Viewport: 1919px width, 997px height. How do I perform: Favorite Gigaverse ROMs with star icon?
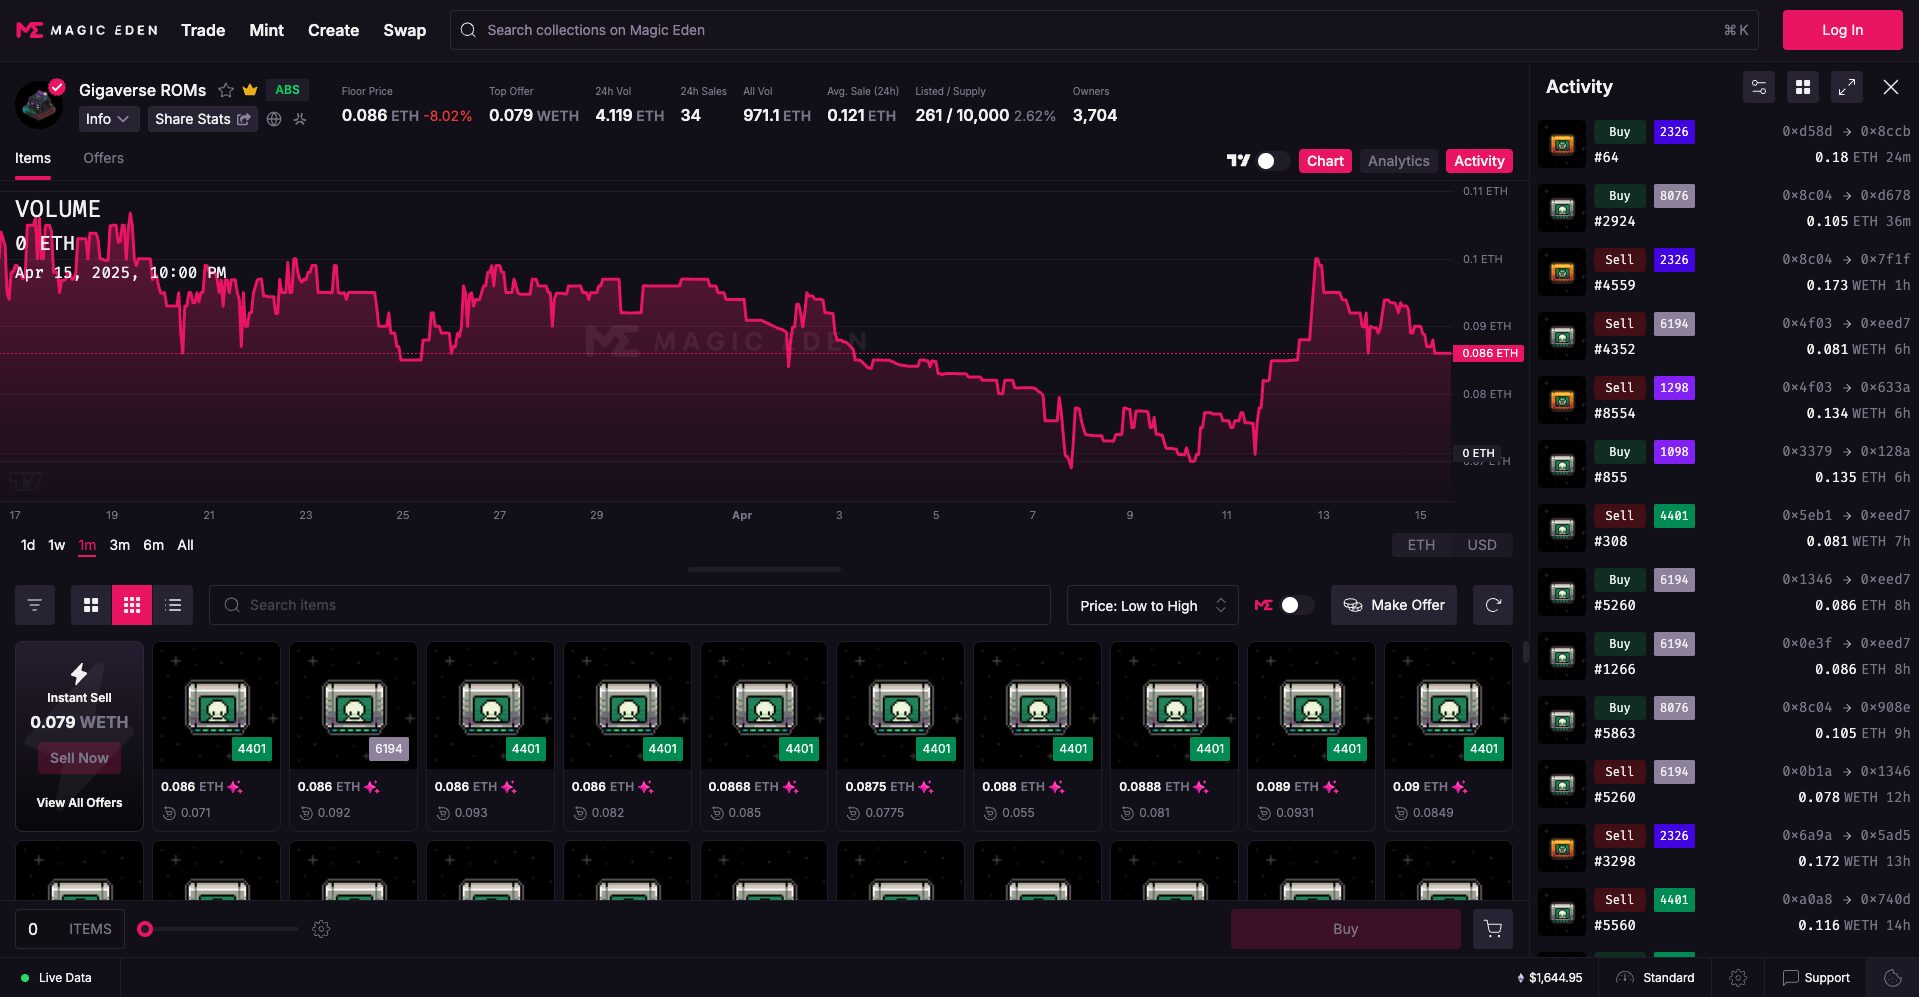[226, 90]
